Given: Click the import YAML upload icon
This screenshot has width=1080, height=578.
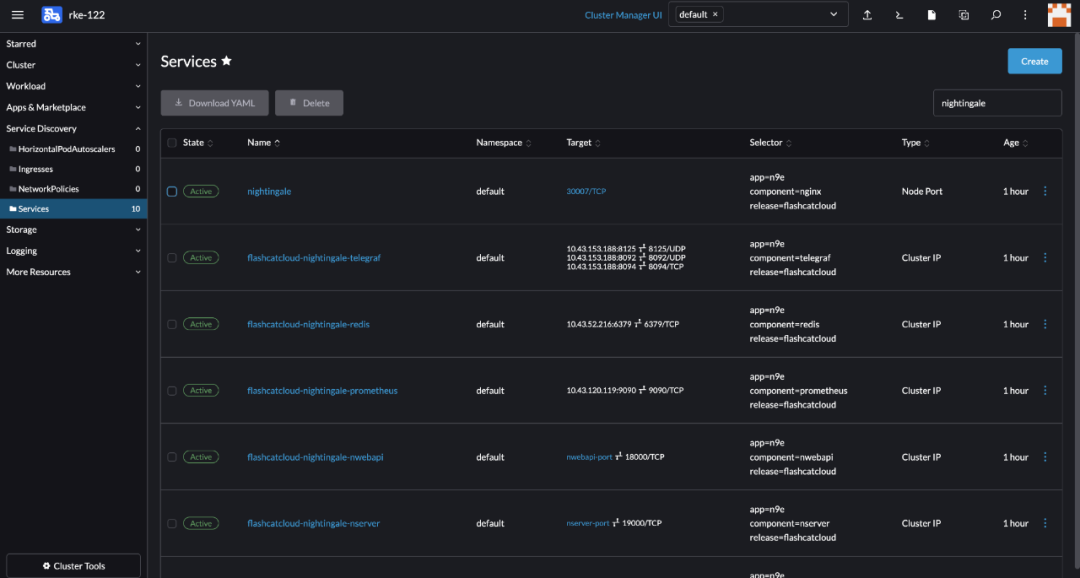Looking at the screenshot, I should 867,15.
